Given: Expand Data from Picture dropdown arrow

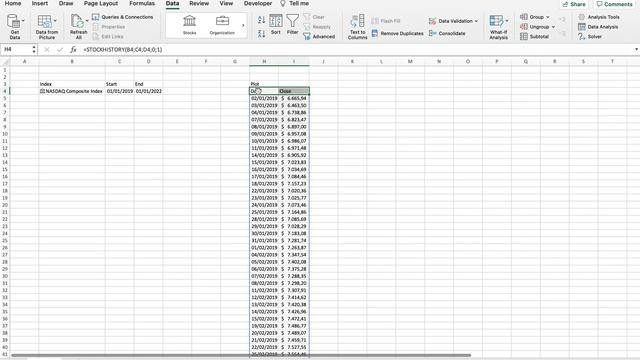Looking at the screenshot, I should [55, 20].
